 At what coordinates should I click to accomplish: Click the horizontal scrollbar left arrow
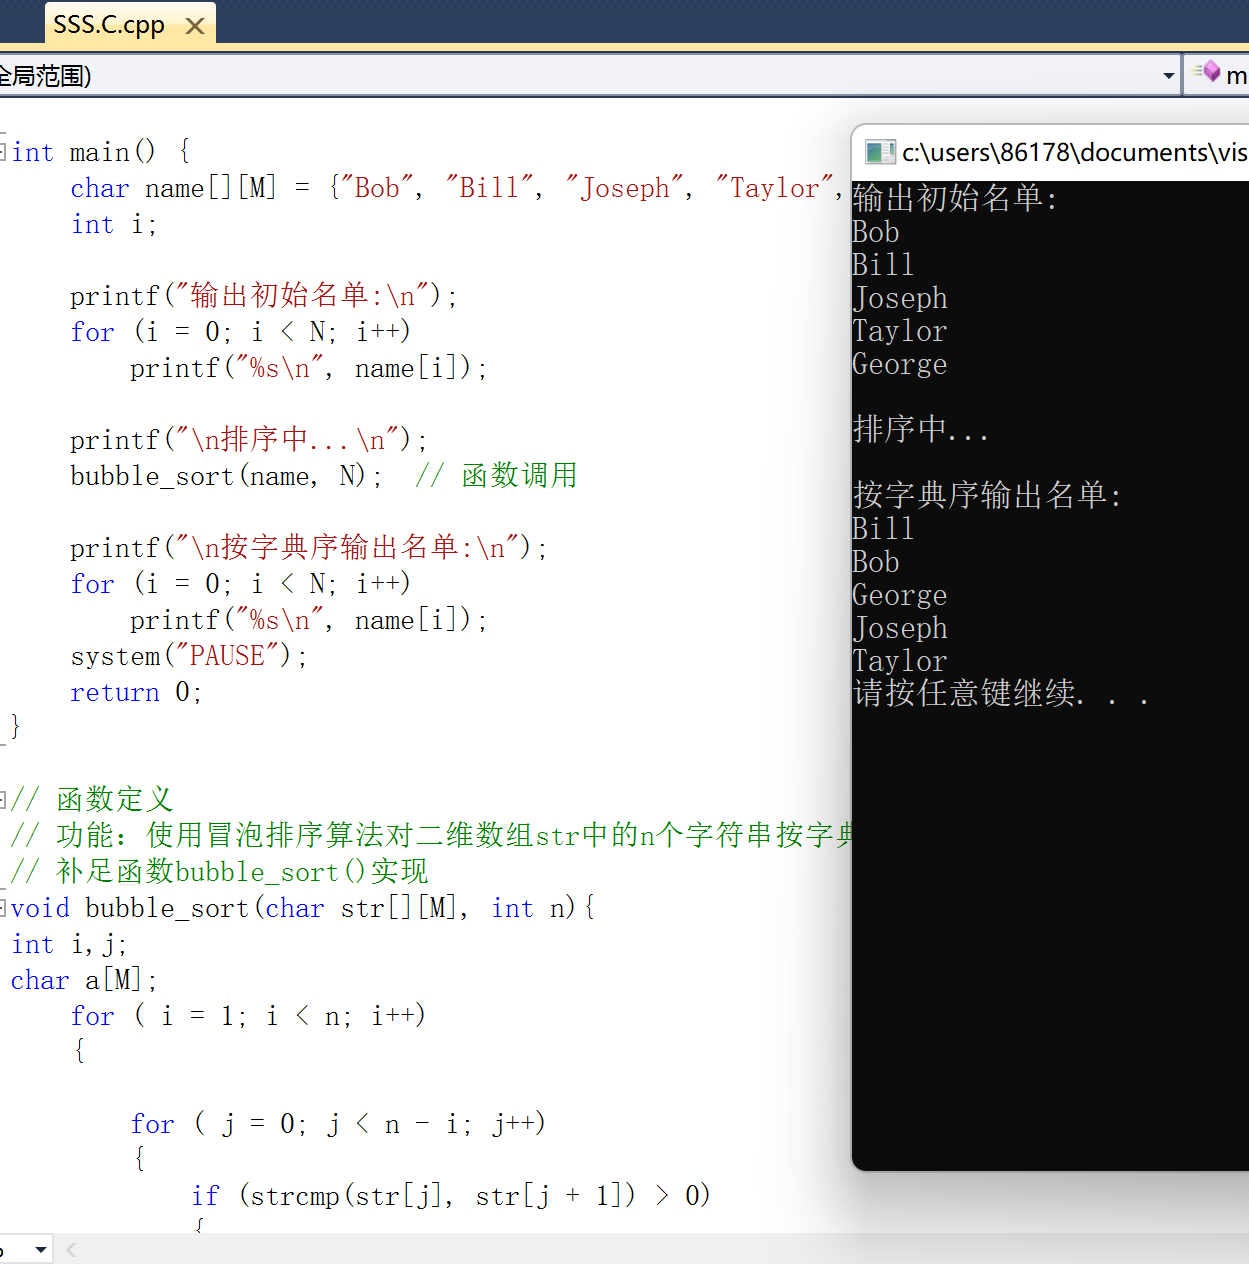coord(71,1249)
